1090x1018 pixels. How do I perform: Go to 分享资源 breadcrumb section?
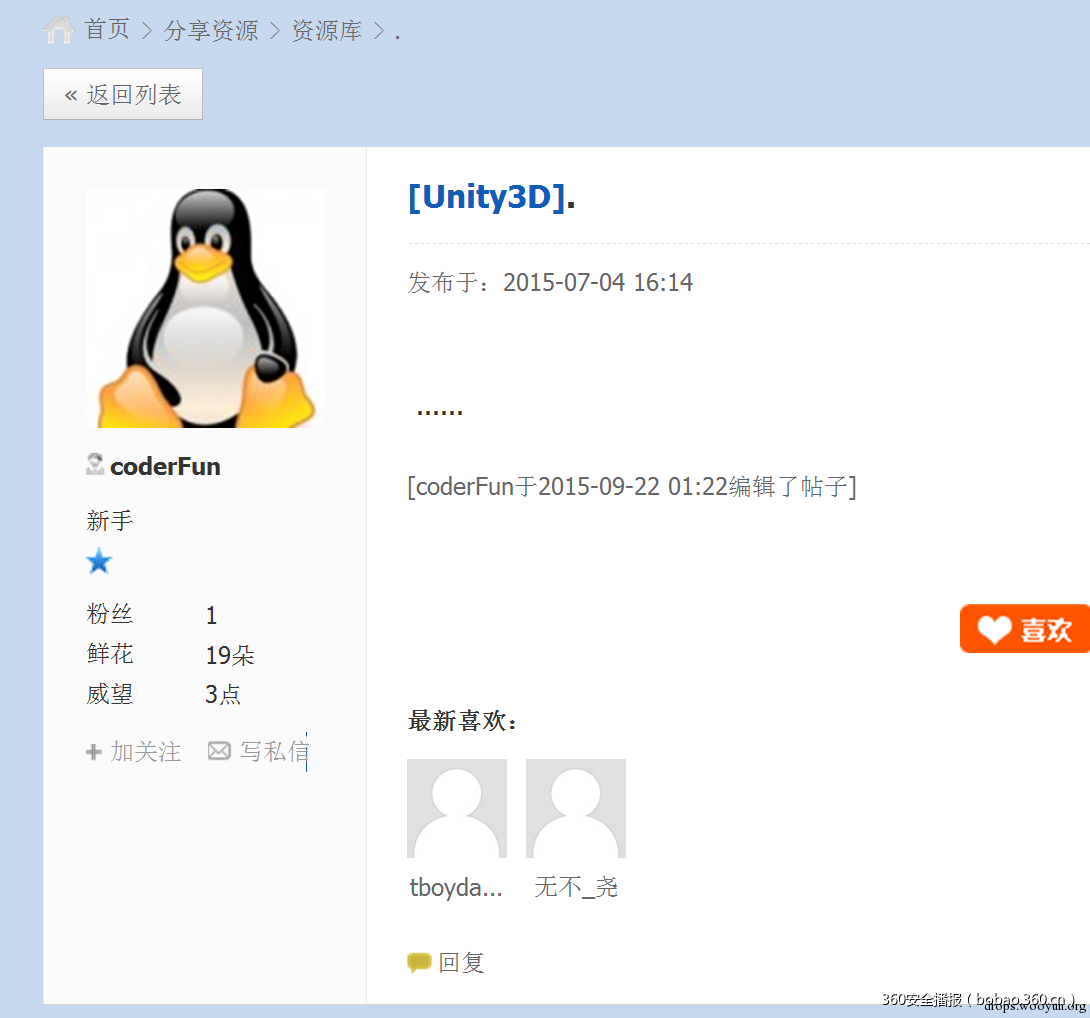pyautogui.click(x=211, y=31)
